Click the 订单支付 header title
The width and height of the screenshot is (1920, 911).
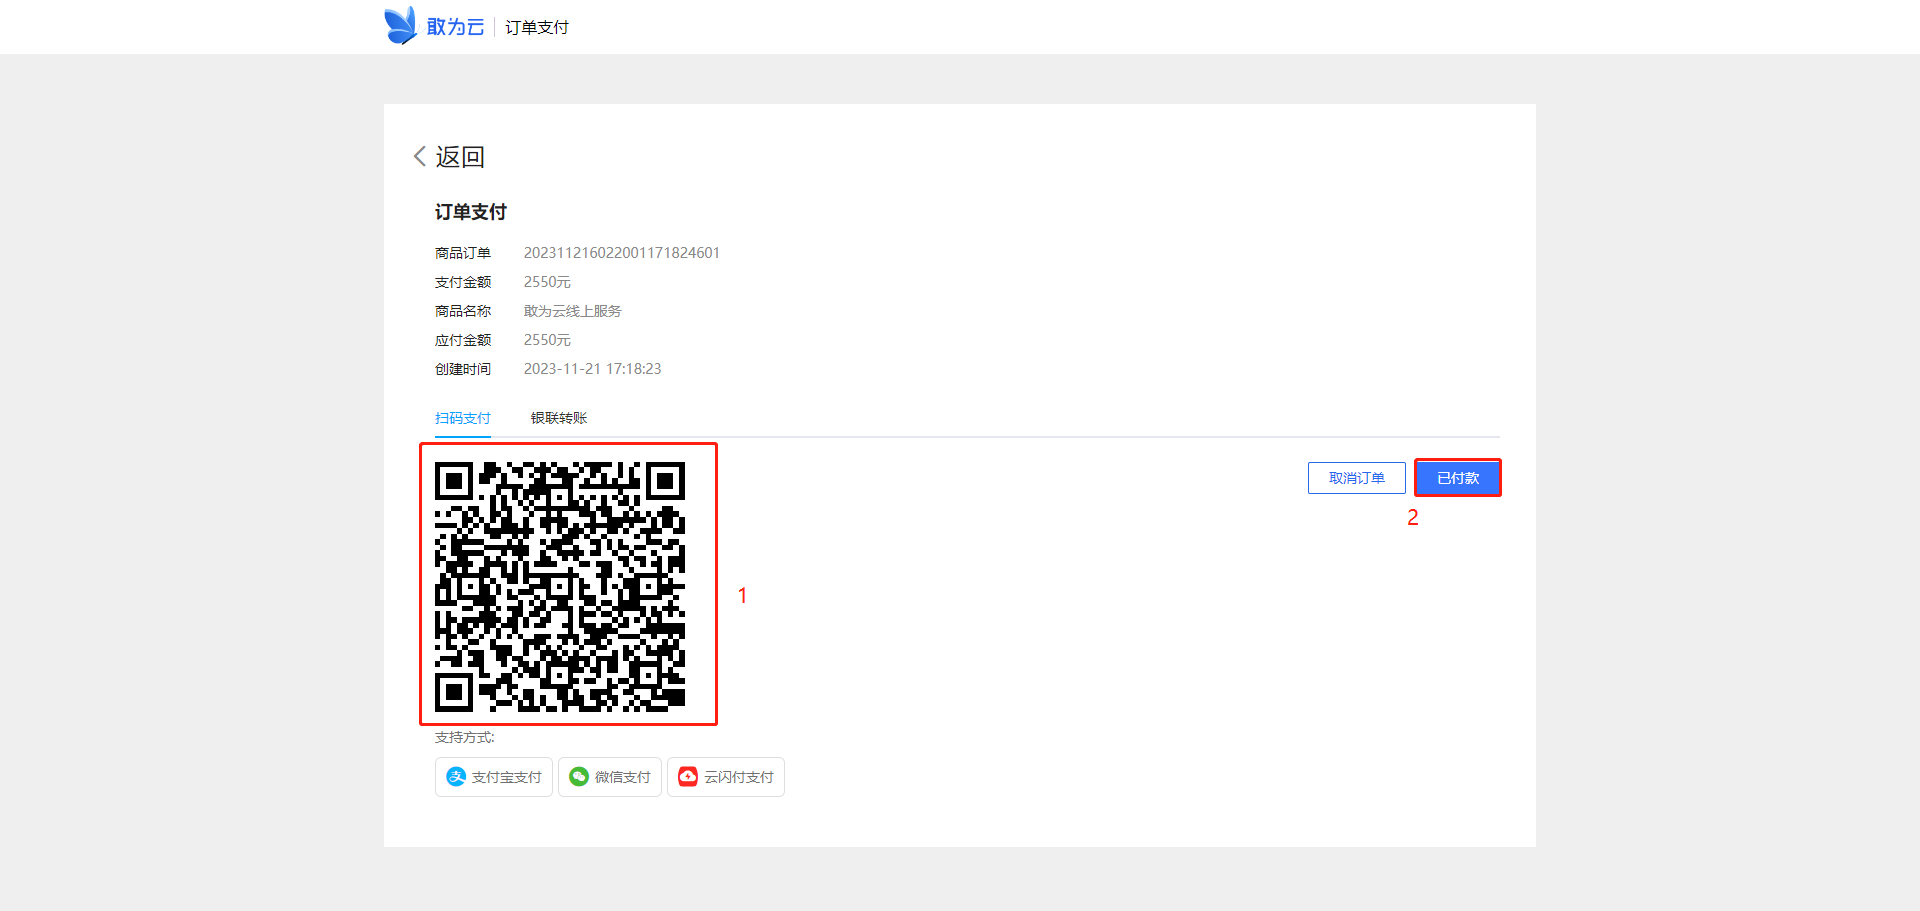[470, 211]
